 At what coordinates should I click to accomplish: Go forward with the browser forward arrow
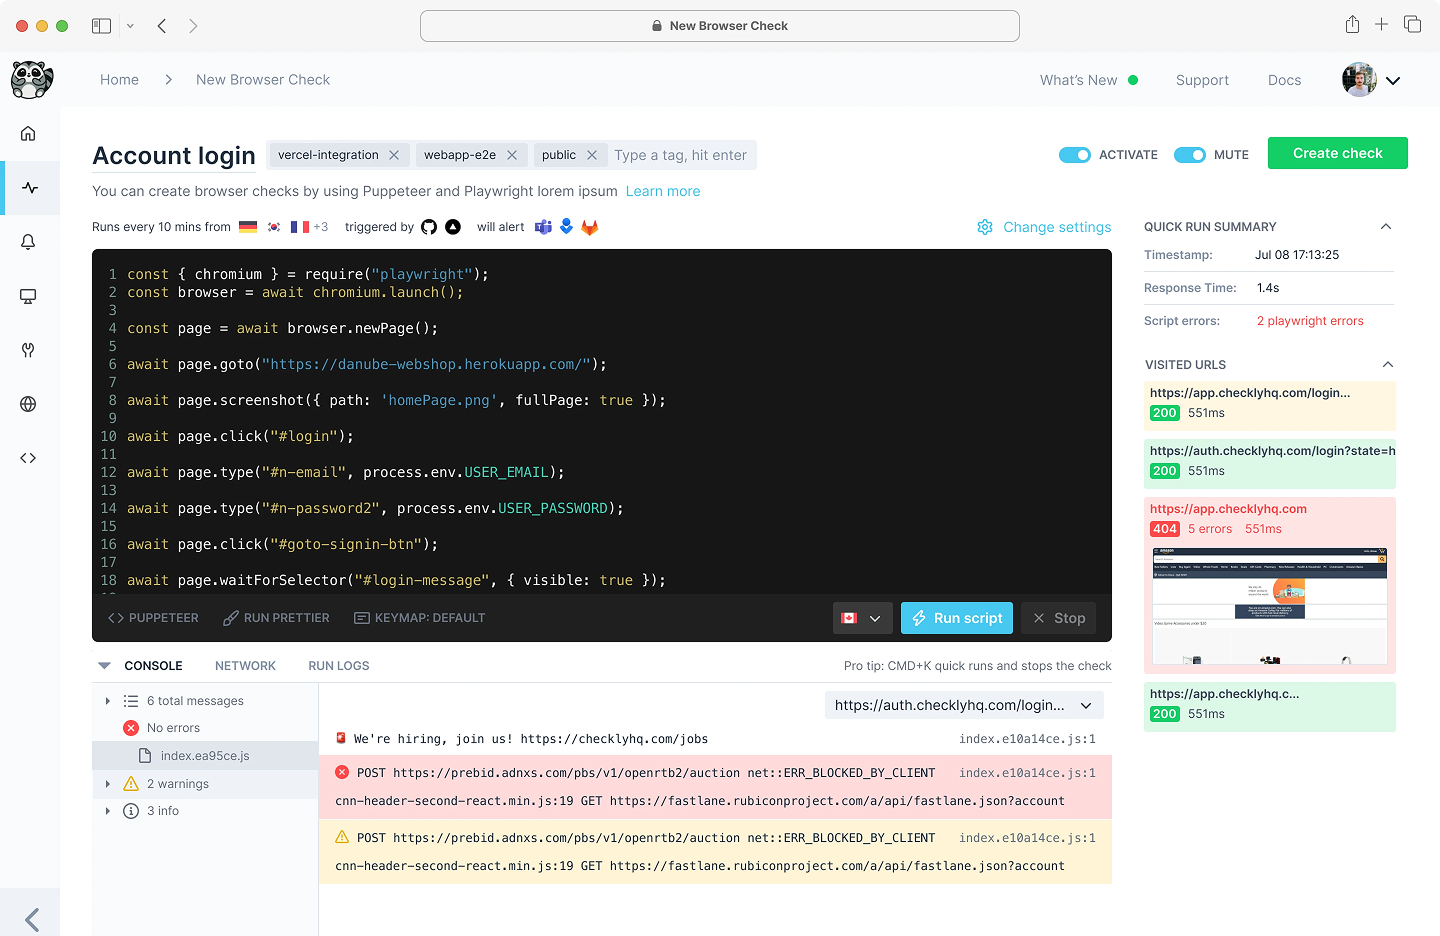(193, 26)
